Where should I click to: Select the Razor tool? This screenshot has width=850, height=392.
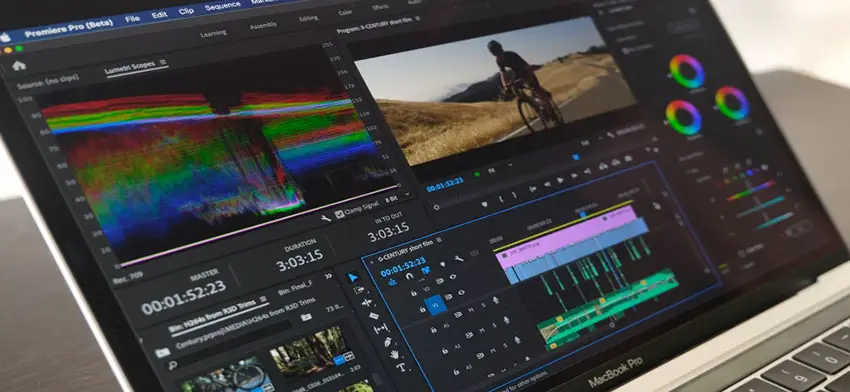[374, 316]
